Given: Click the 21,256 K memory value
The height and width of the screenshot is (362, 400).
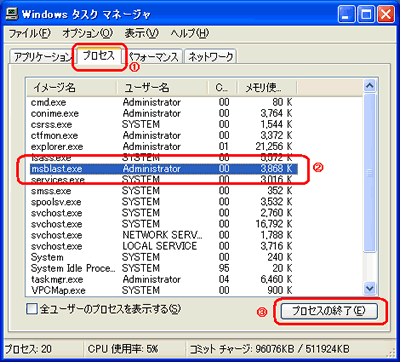Looking at the screenshot, I should (273, 146).
